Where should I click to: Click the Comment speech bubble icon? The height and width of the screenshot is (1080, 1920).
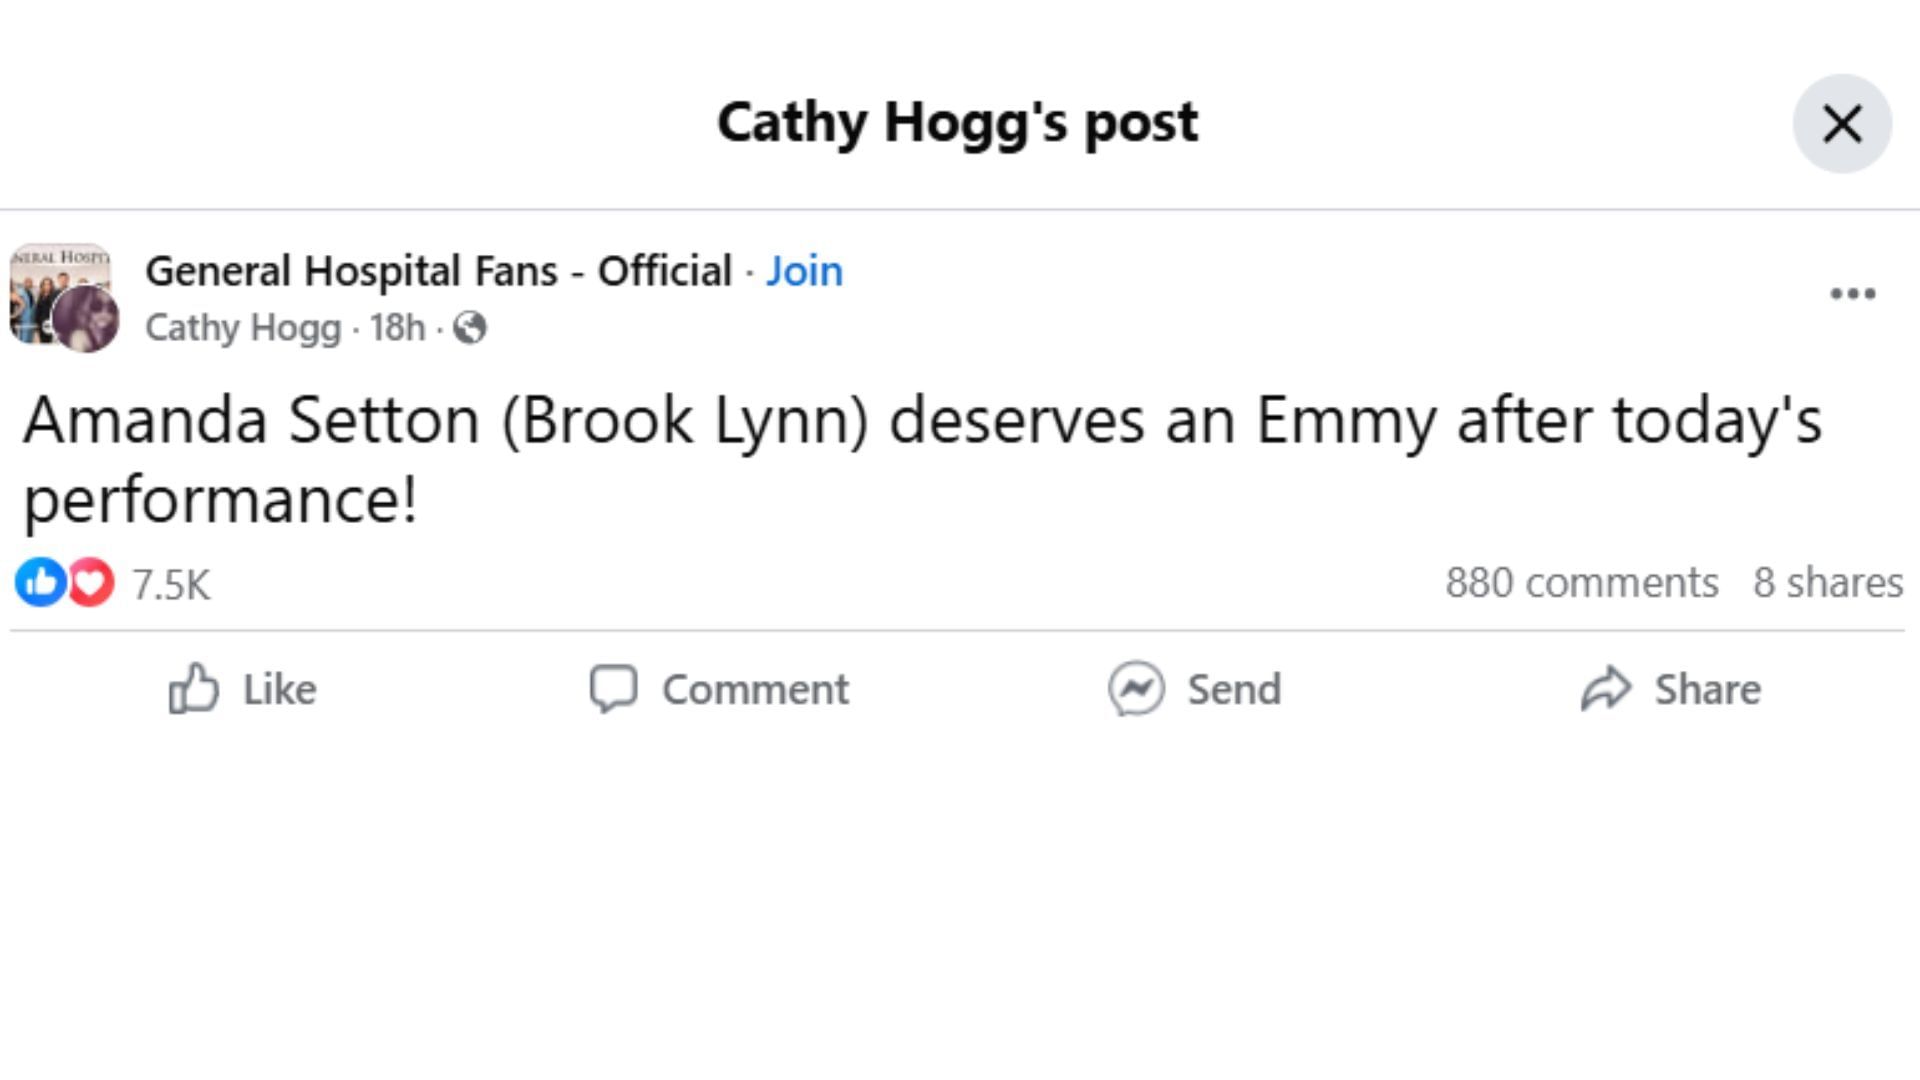pyautogui.click(x=613, y=689)
